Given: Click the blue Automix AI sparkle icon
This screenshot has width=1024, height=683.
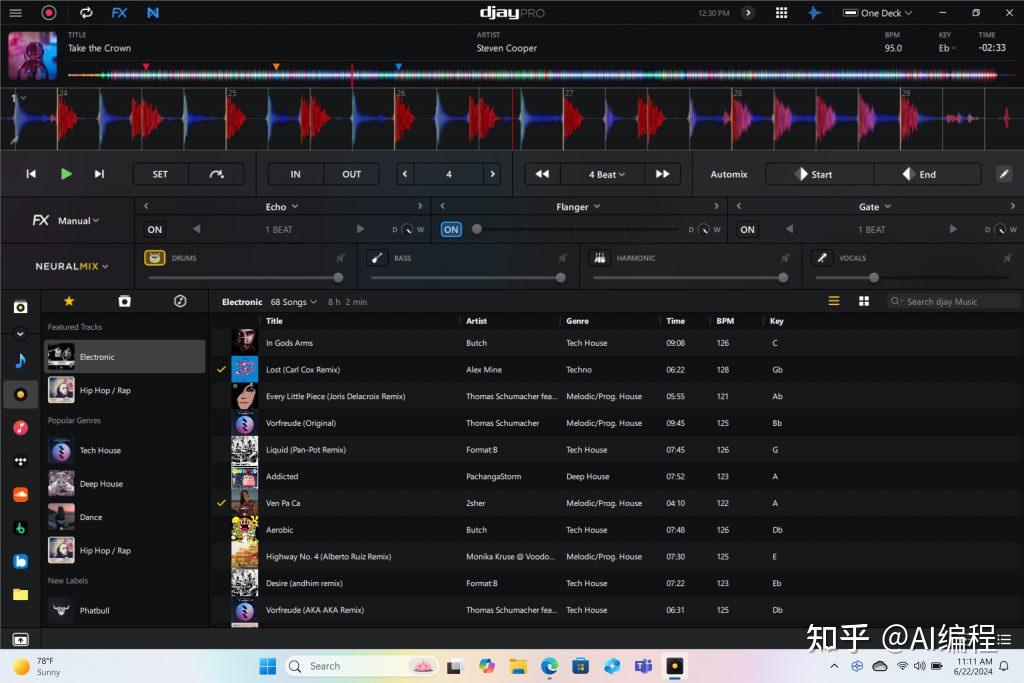Looking at the screenshot, I should tap(814, 12).
